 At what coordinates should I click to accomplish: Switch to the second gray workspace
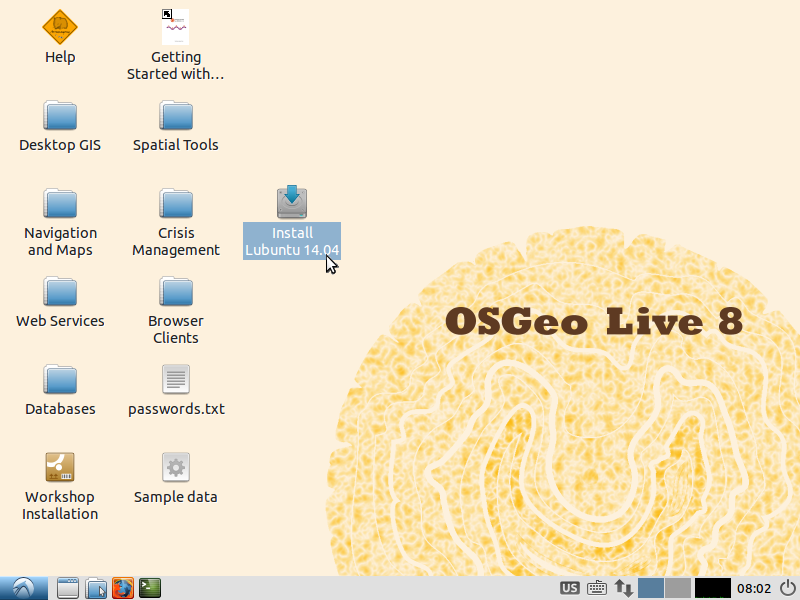point(678,588)
